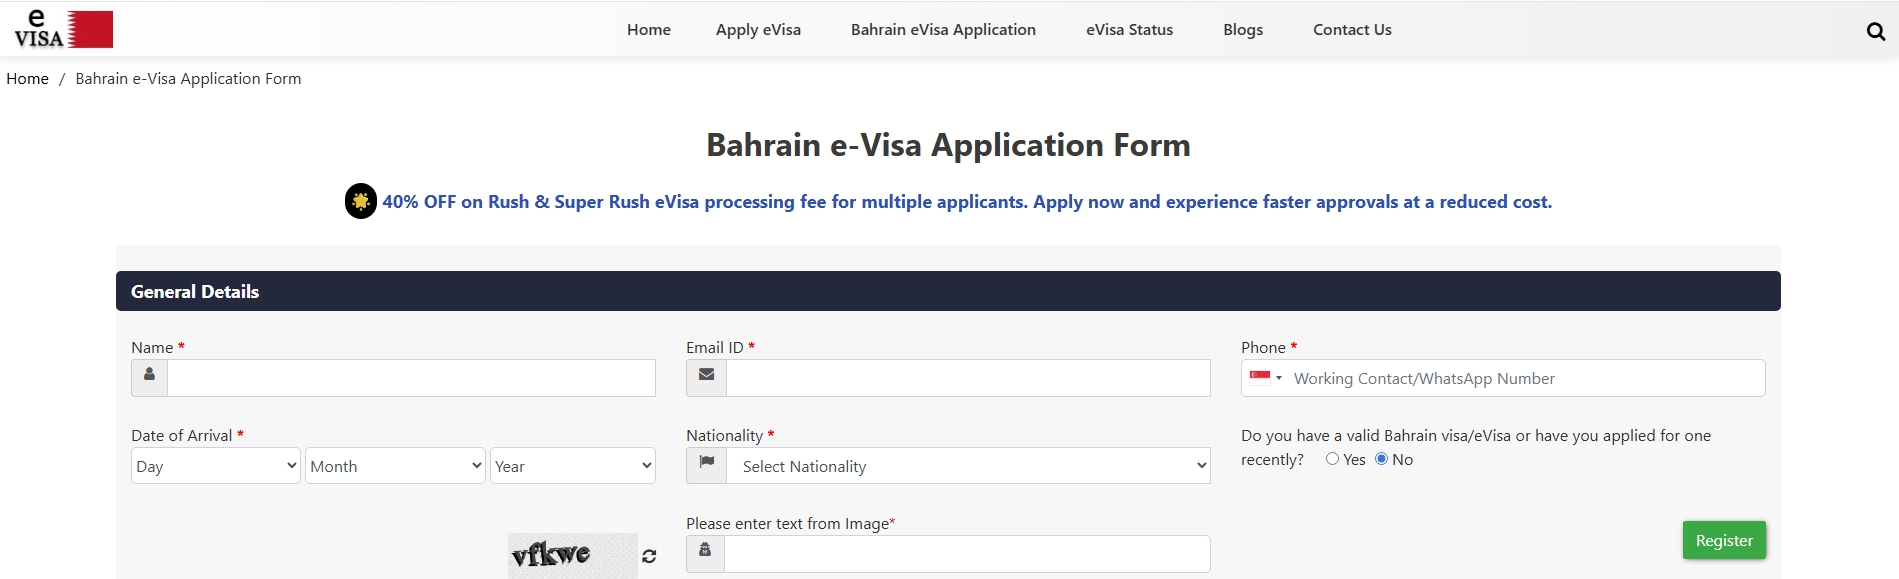Select Yes for valid Bahrain visa

[x=1332, y=459]
